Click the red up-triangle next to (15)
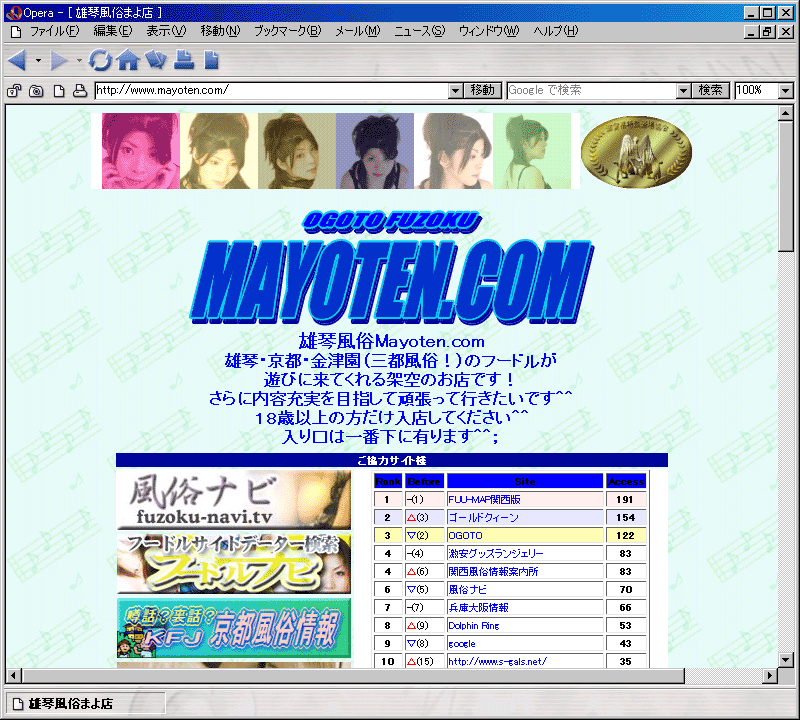 [411, 662]
